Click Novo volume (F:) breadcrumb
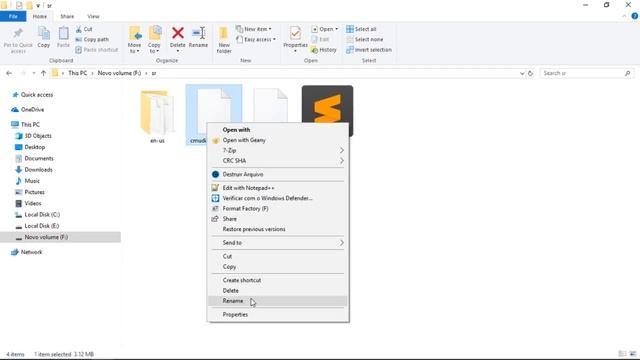The image size is (640, 360). point(119,73)
